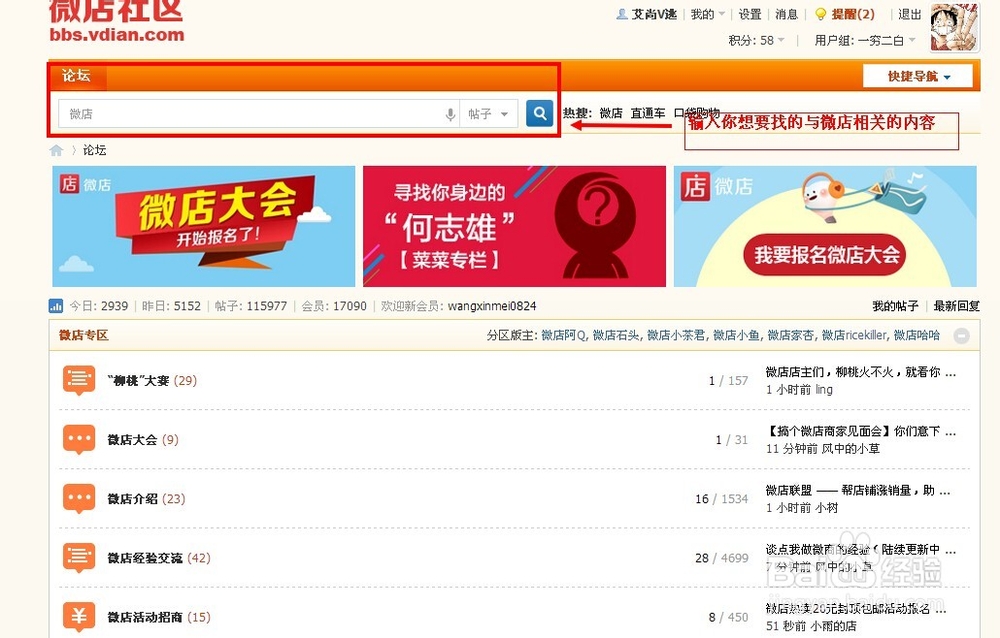Open moderator 微店哈哈 profile

point(916,335)
